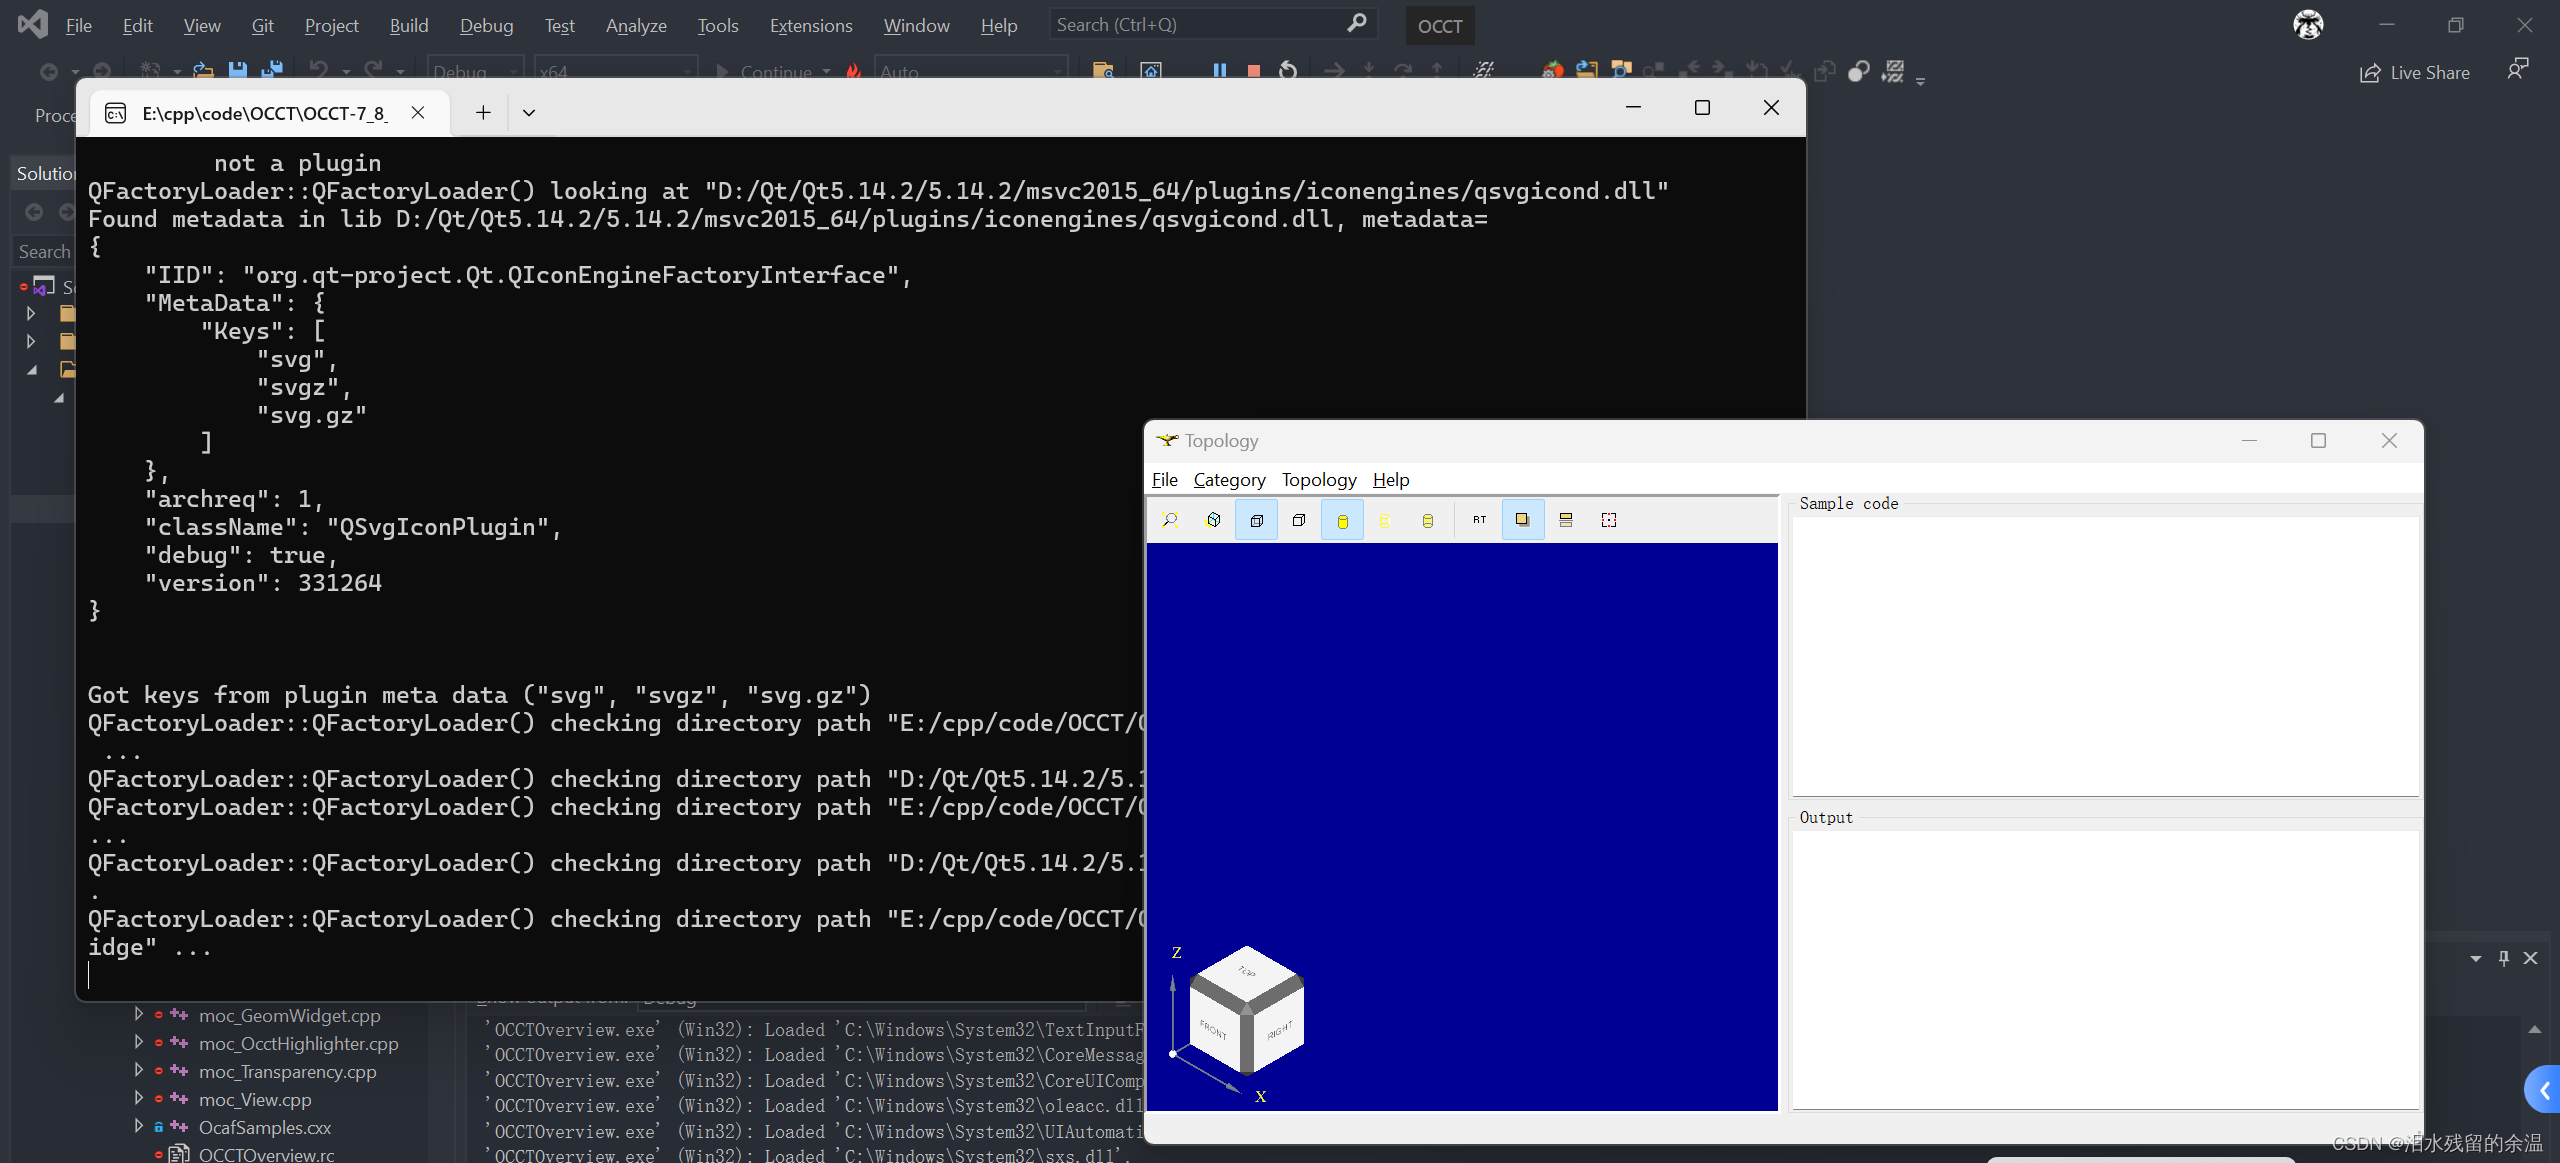
Task: Add a new terminal tab
Action: [483, 113]
